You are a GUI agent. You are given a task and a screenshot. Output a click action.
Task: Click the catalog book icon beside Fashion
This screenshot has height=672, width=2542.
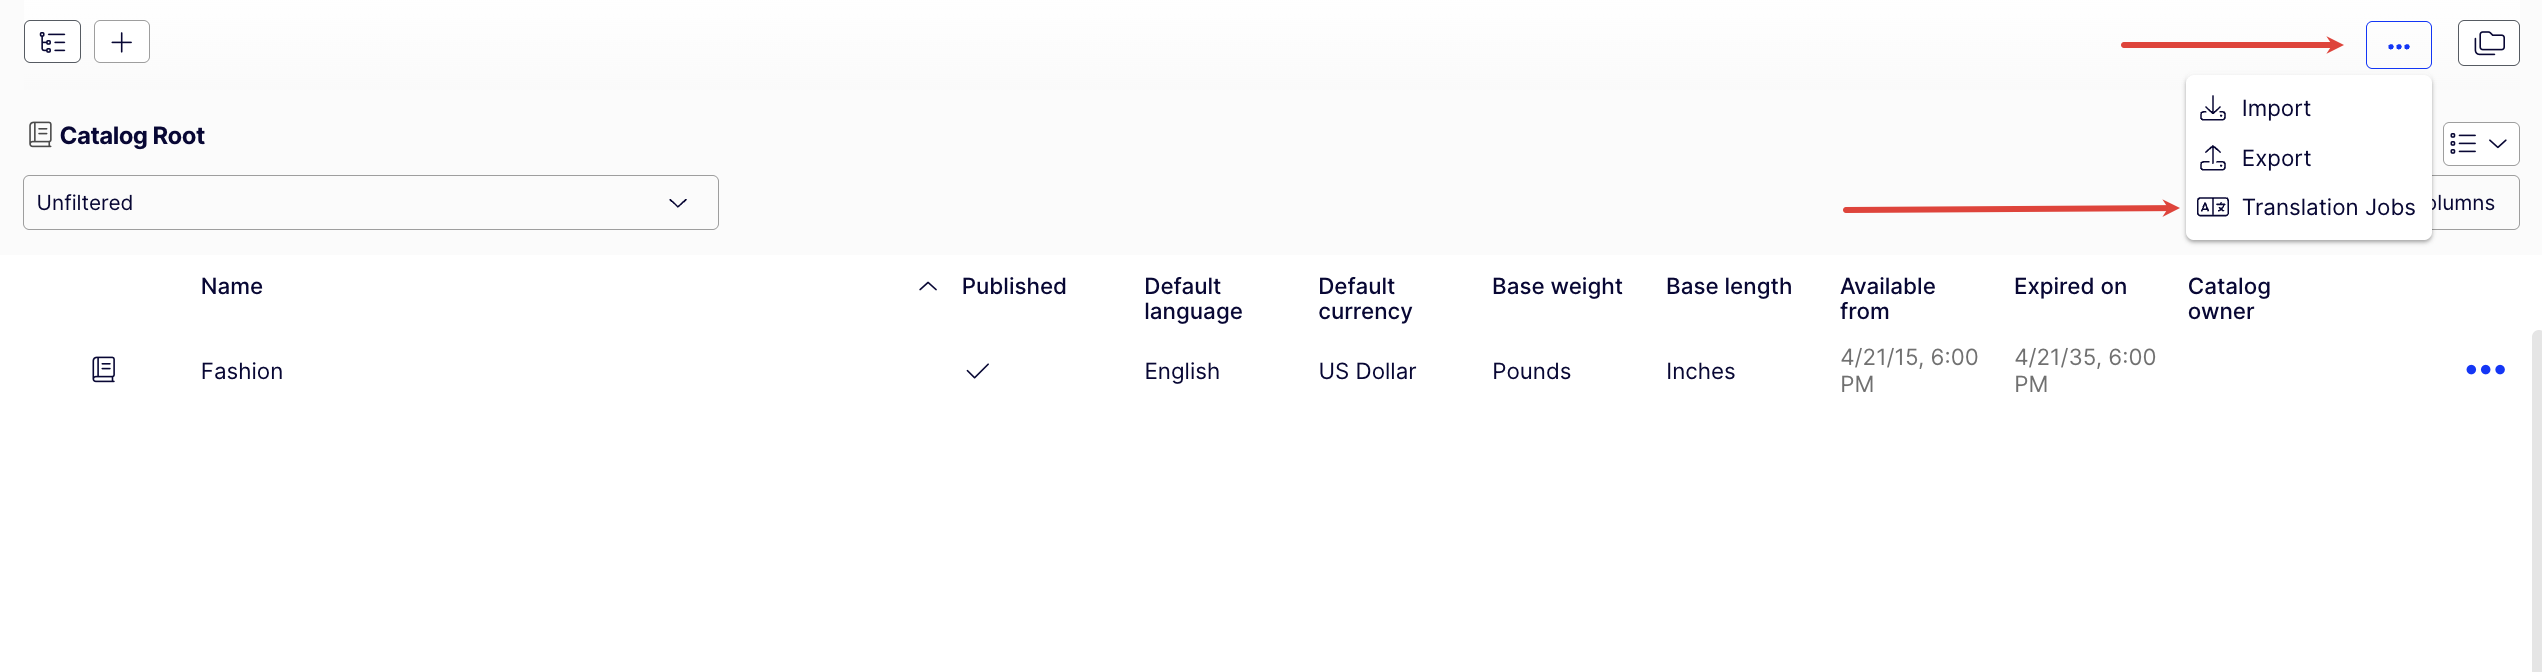point(103,369)
